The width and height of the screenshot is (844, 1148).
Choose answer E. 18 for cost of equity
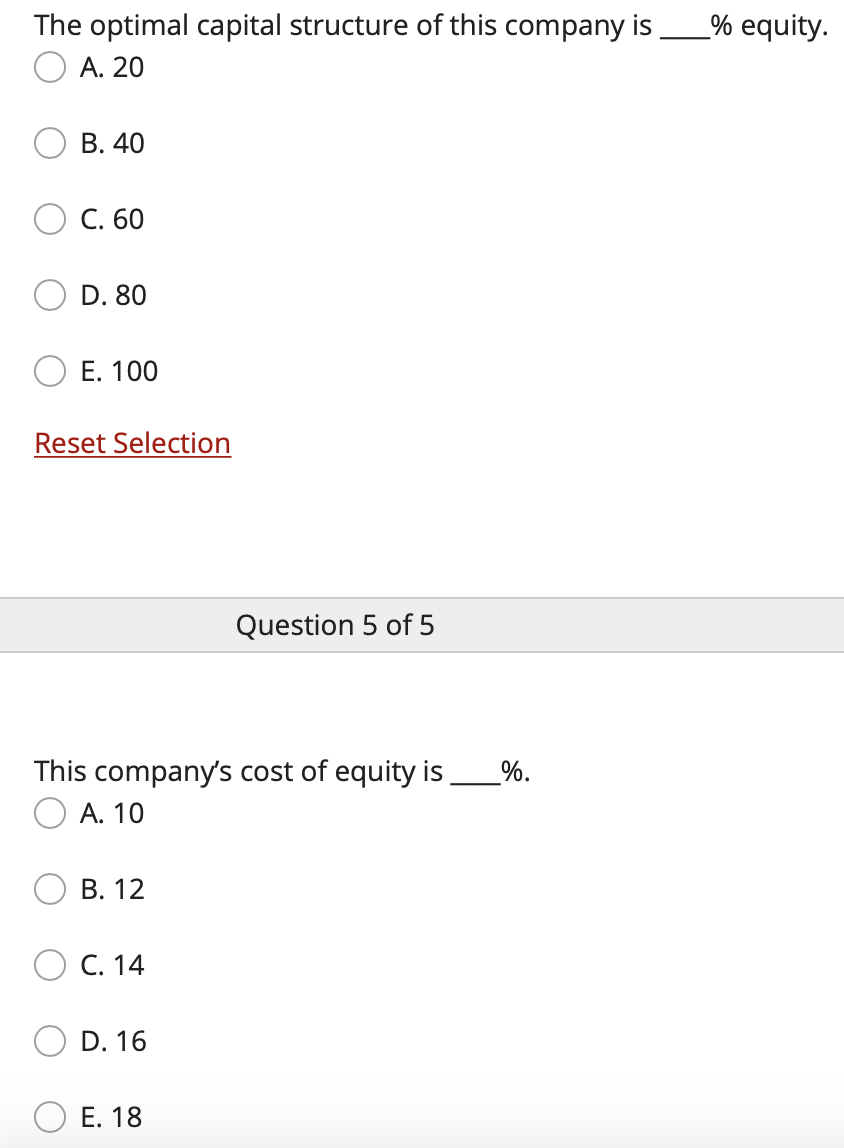[x=49, y=1117]
